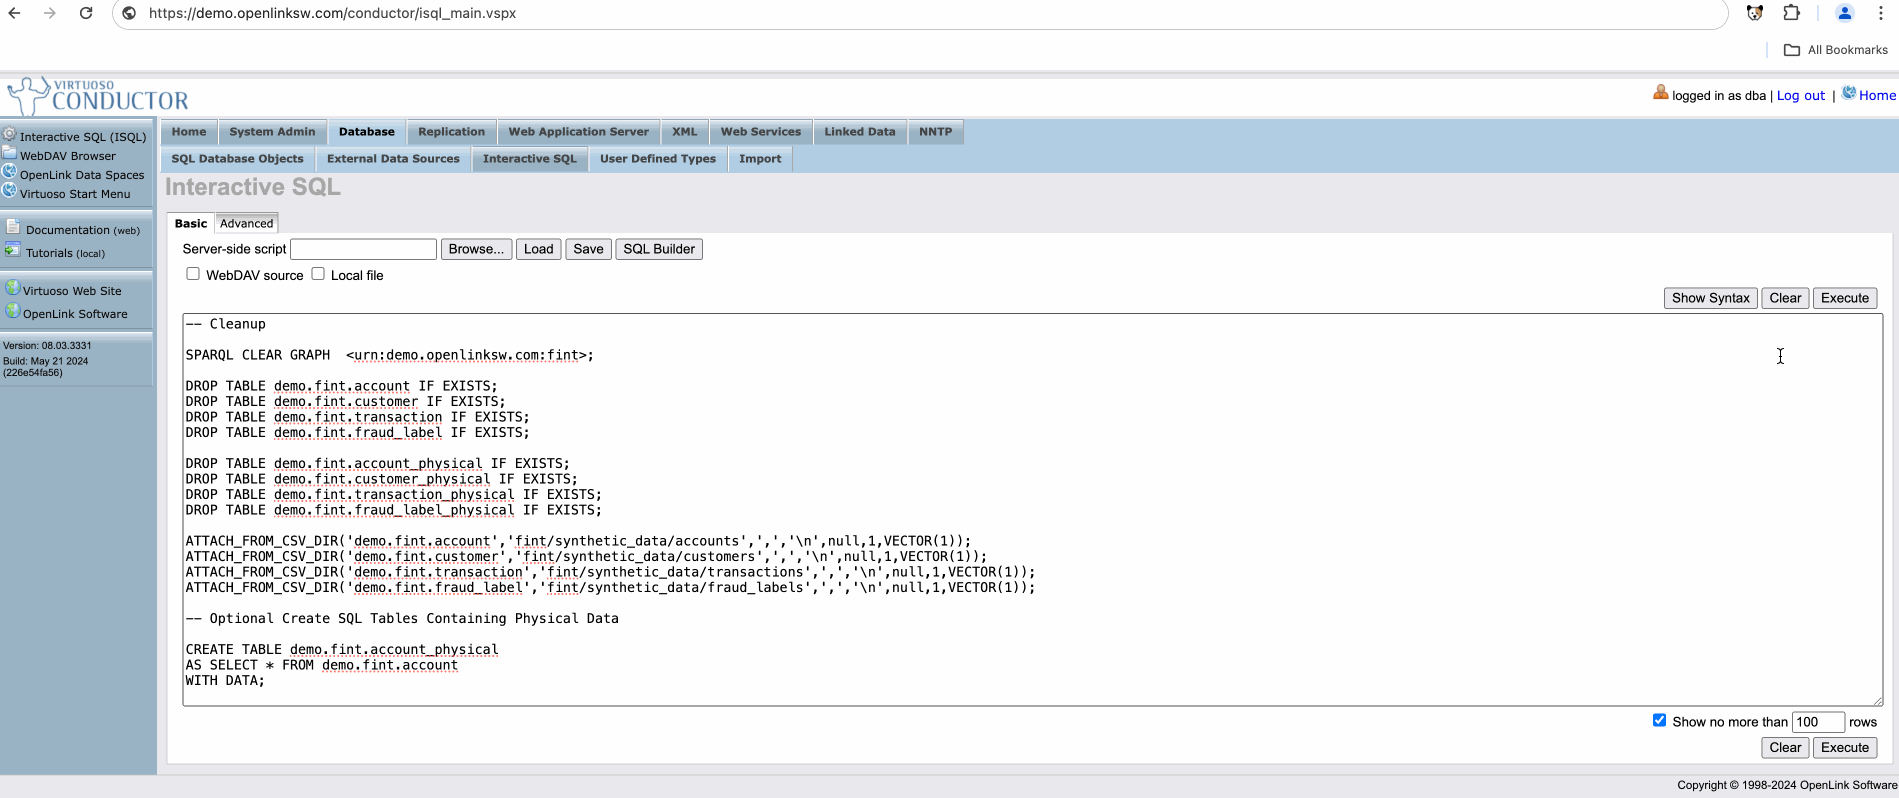This screenshot has width=1899, height=798.
Task: Open the SQL Builder
Action: [x=659, y=249]
